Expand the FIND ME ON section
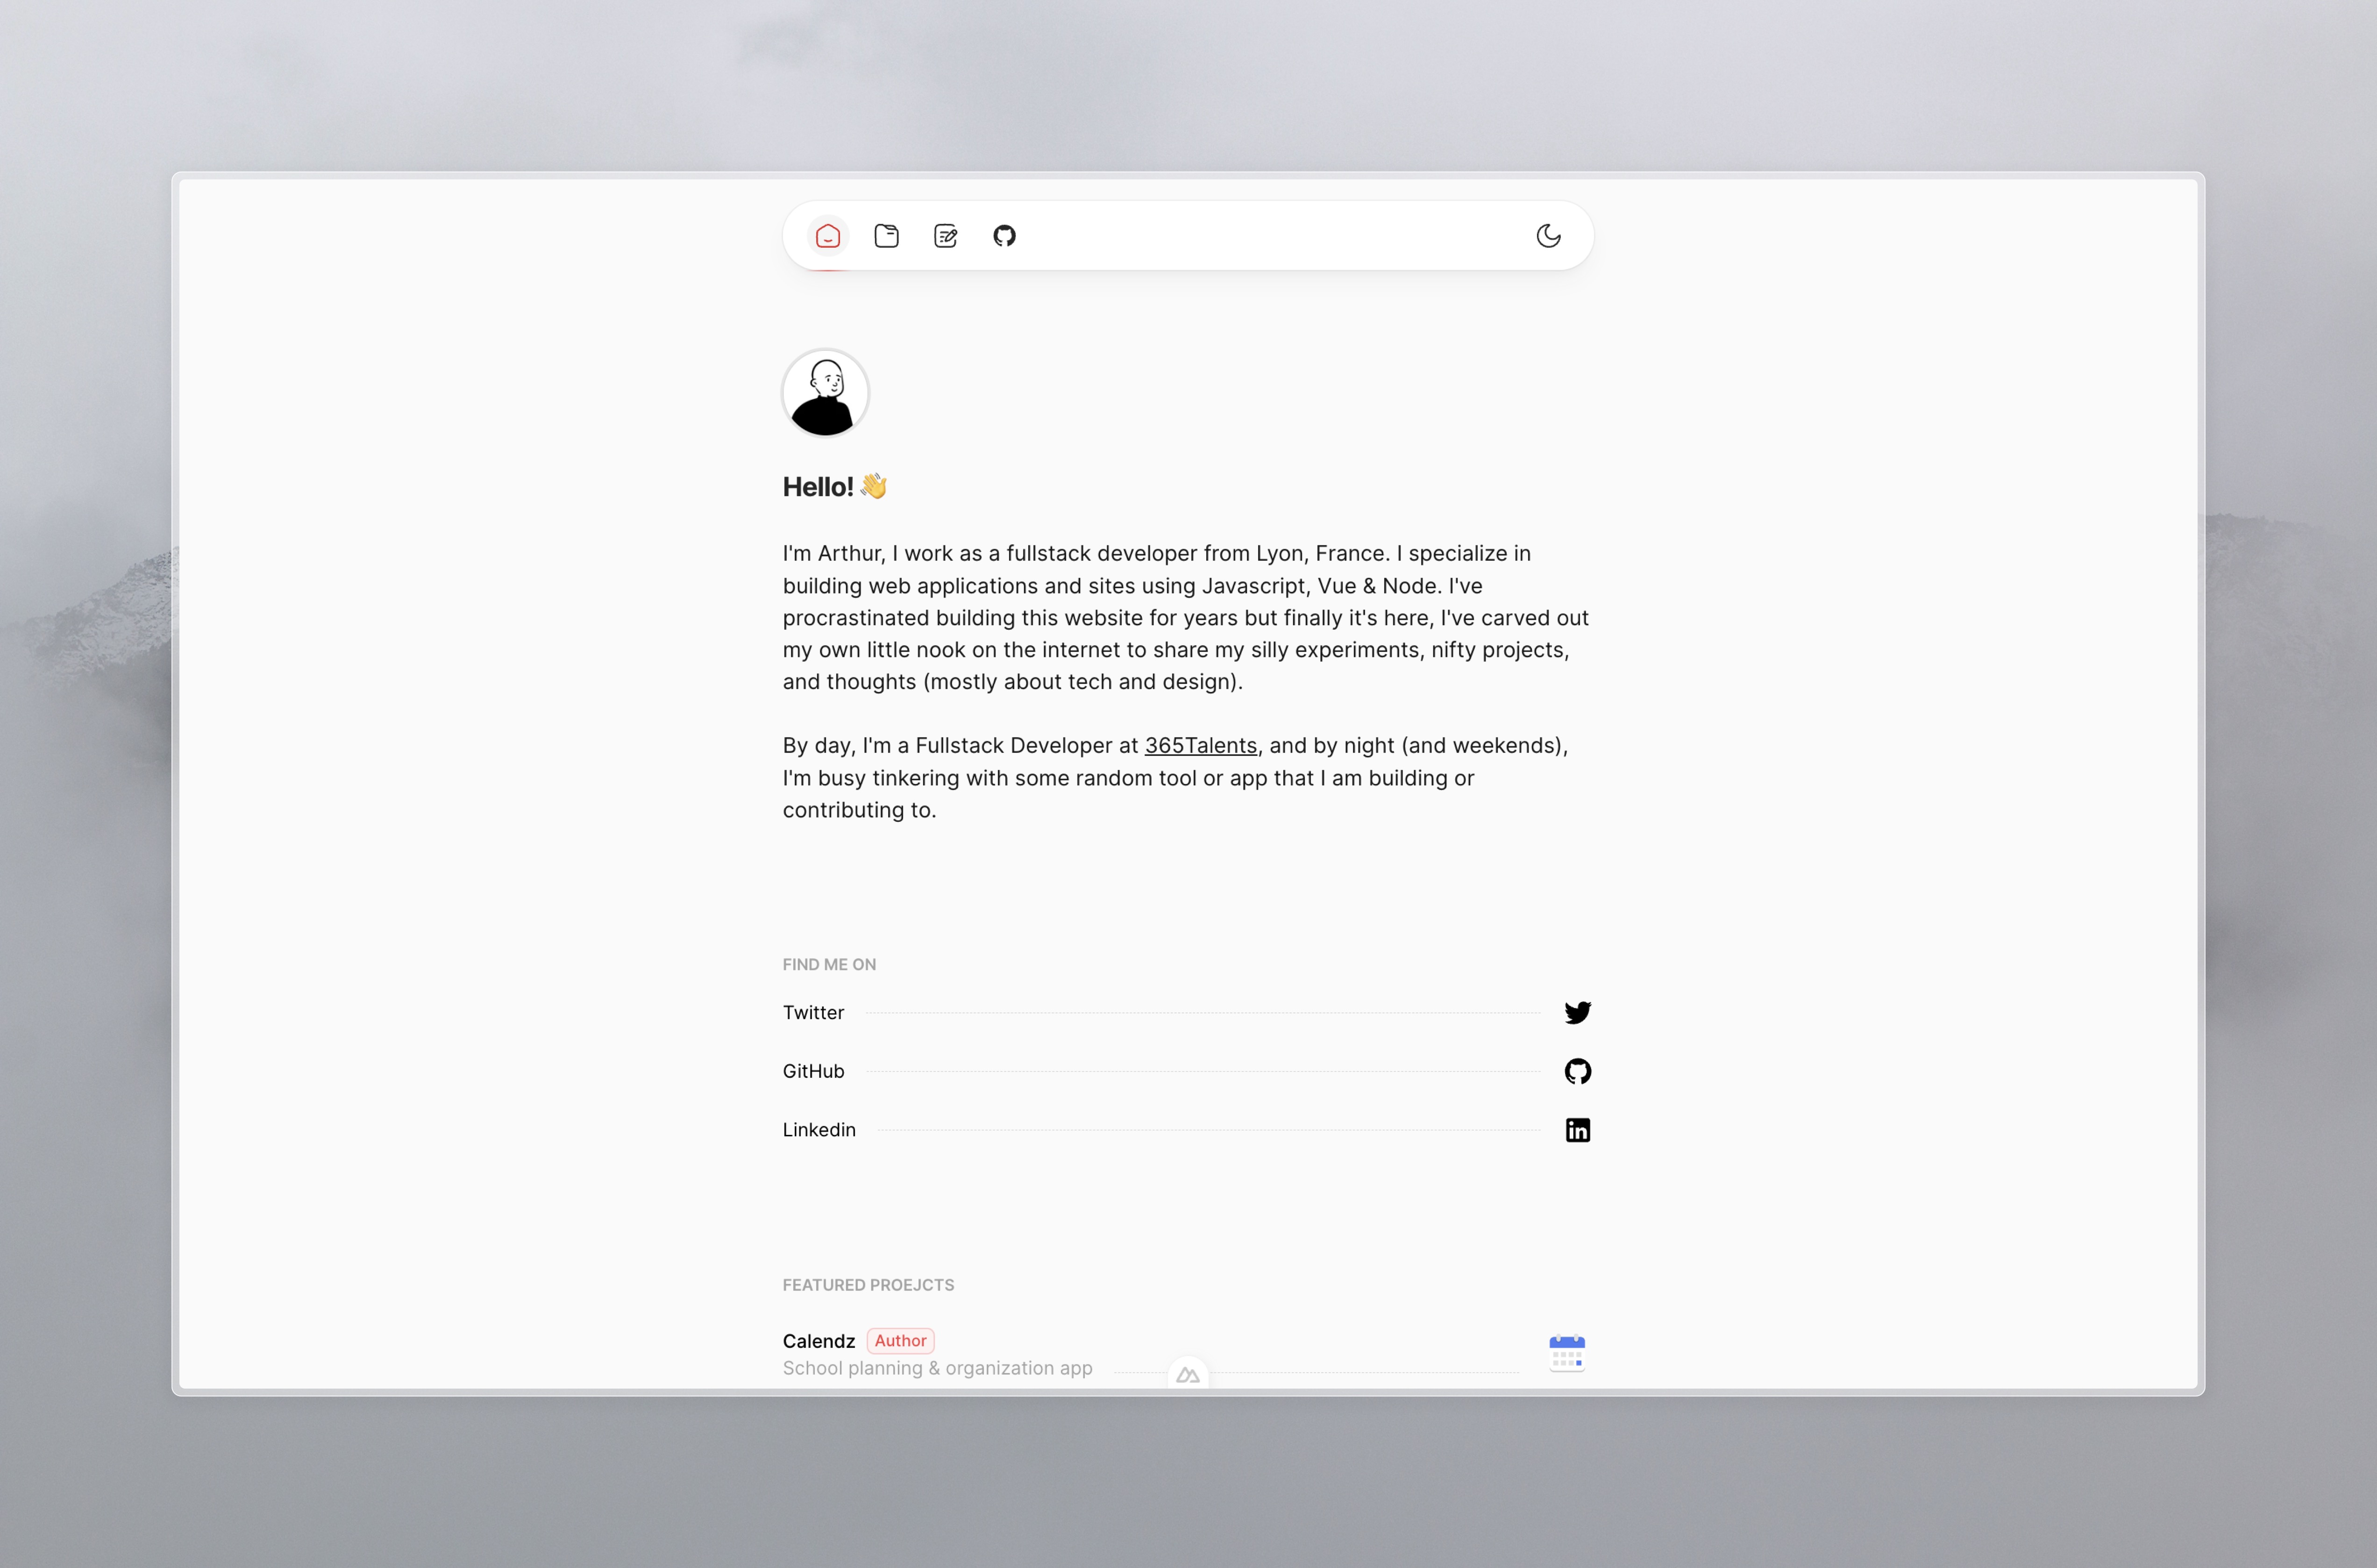This screenshot has height=1568, width=2377. point(829,962)
